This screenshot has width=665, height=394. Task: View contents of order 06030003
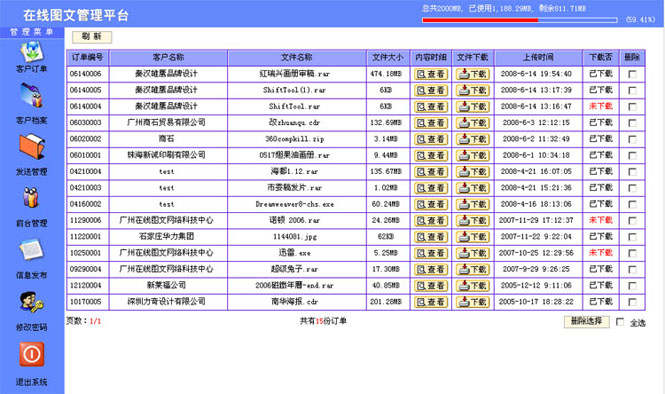coord(431,123)
